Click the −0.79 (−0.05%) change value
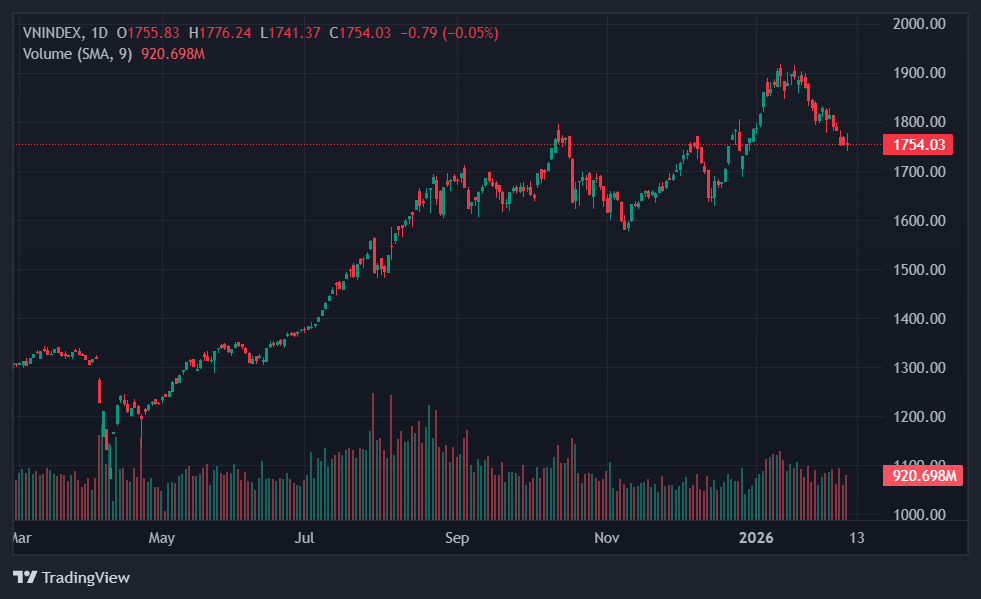Image resolution: width=981 pixels, height=599 pixels. coord(449,33)
